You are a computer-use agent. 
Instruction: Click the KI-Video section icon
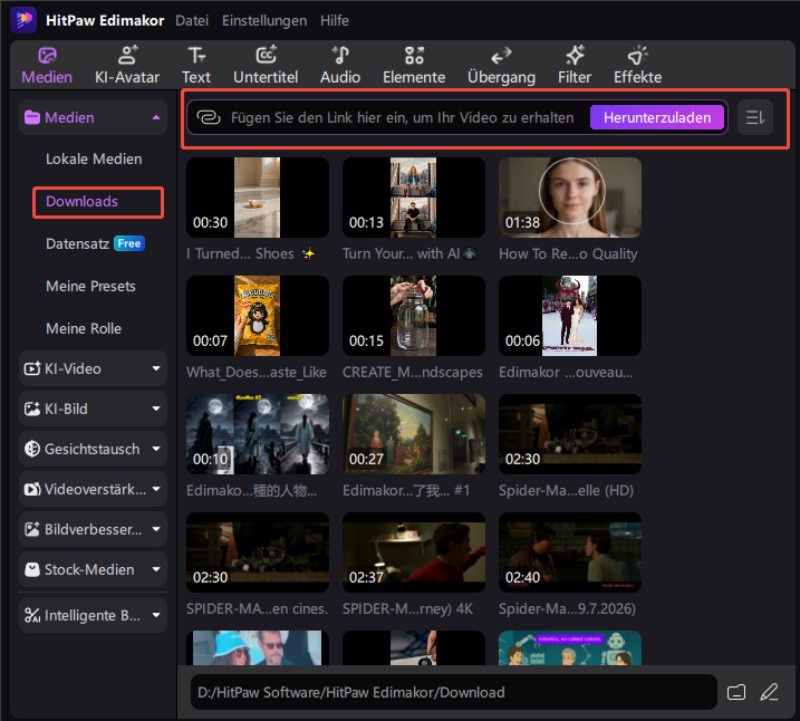point(32,368)
